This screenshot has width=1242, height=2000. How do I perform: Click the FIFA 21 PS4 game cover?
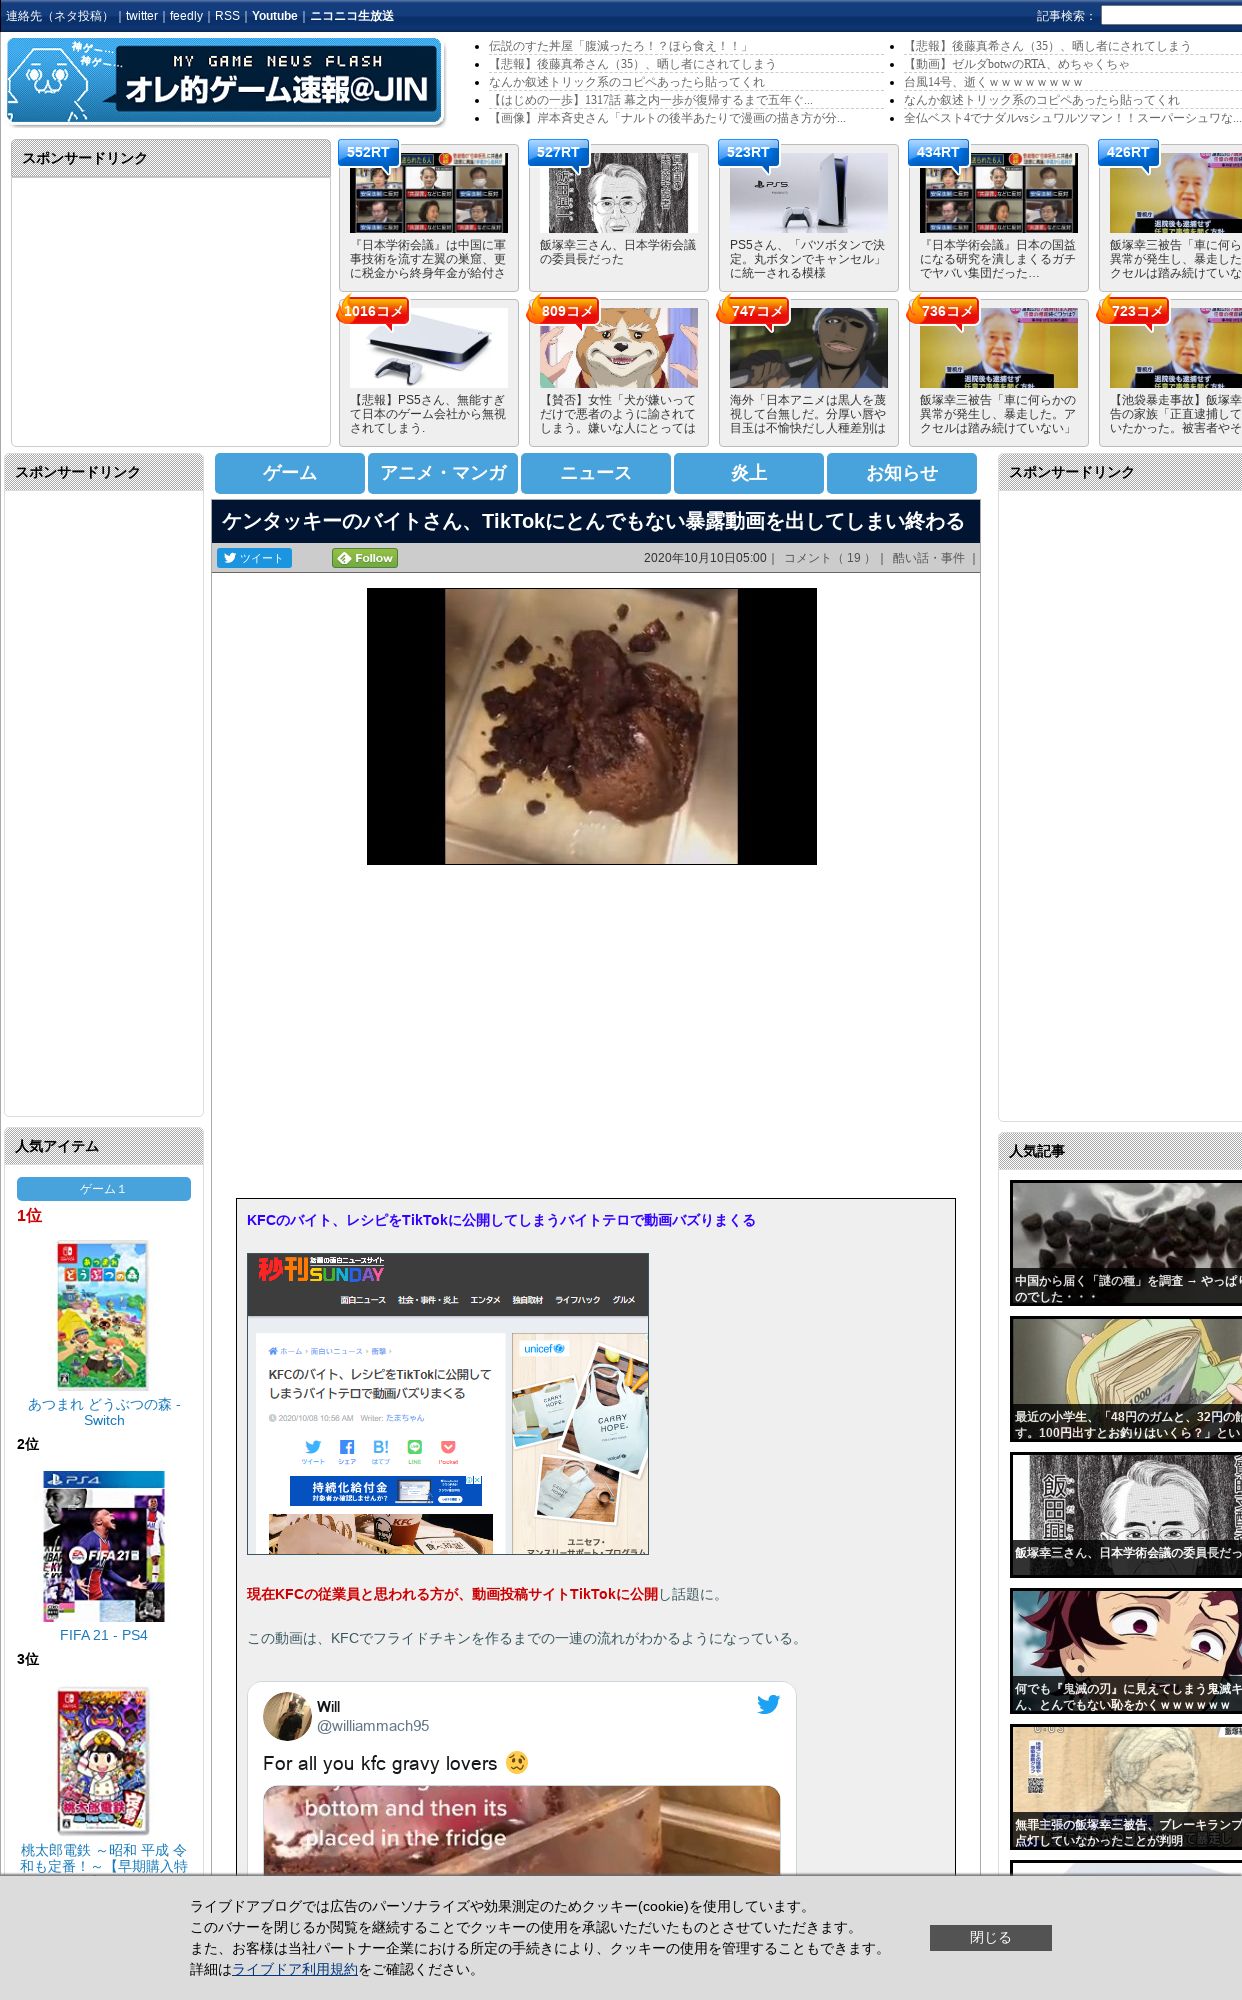104,1546
